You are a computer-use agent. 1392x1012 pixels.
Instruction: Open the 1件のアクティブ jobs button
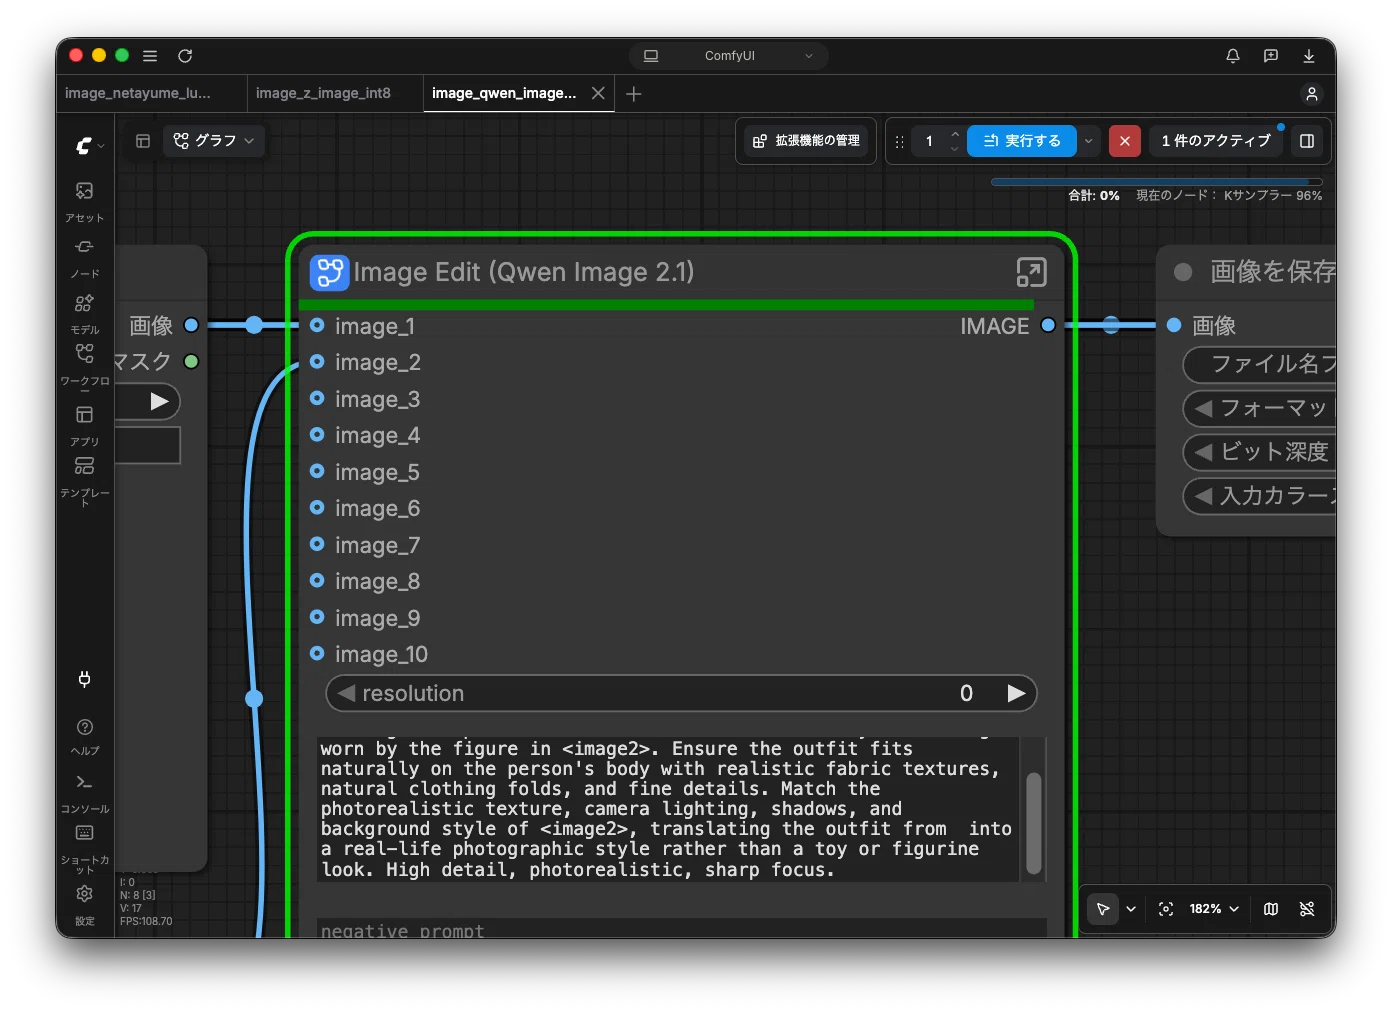[x=1216, y=141]
